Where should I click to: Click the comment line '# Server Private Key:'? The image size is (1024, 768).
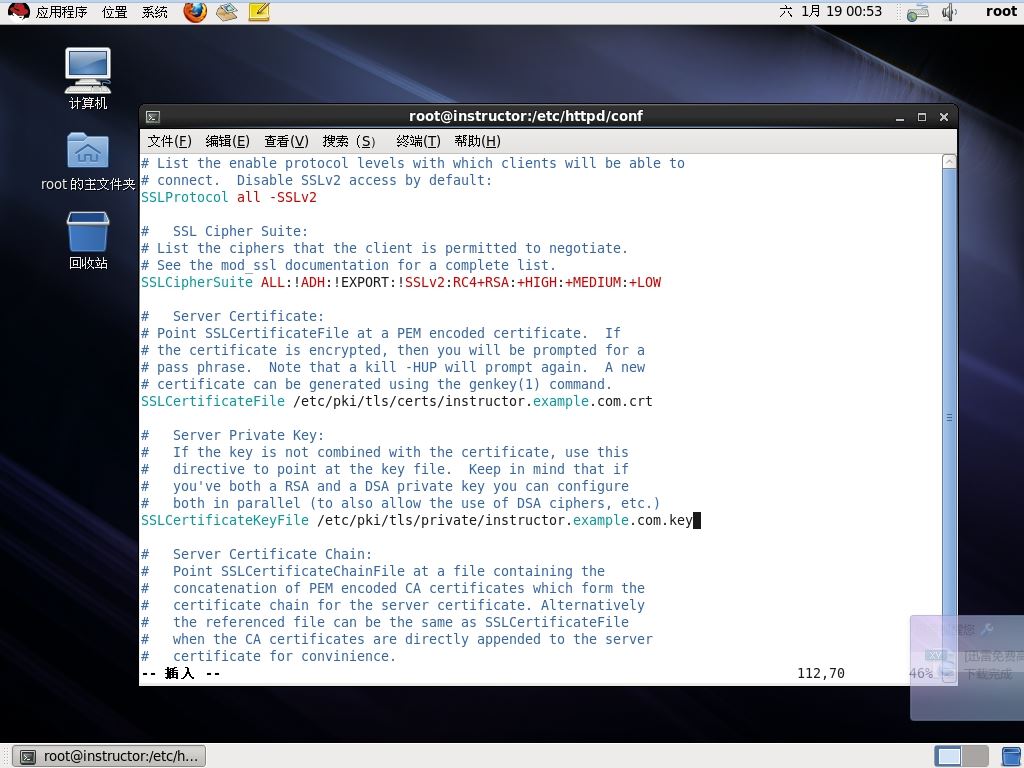[x=232, y=435]
